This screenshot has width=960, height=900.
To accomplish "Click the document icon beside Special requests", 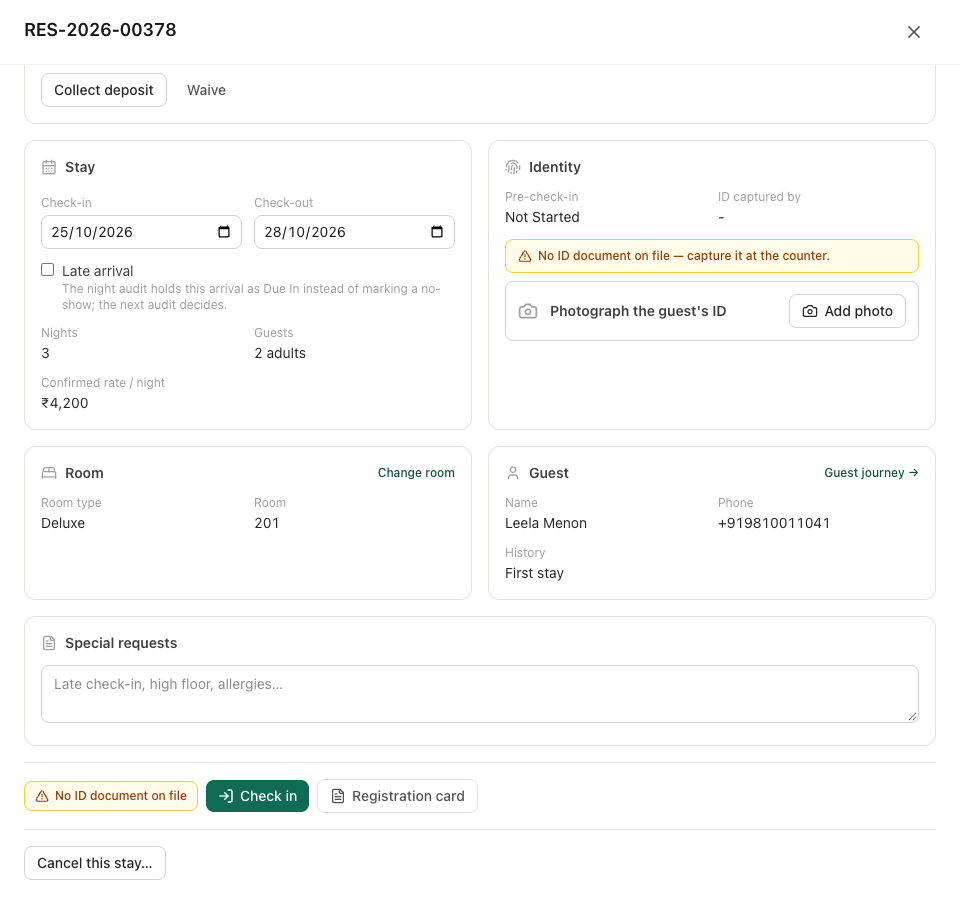I will coord(49,643).
